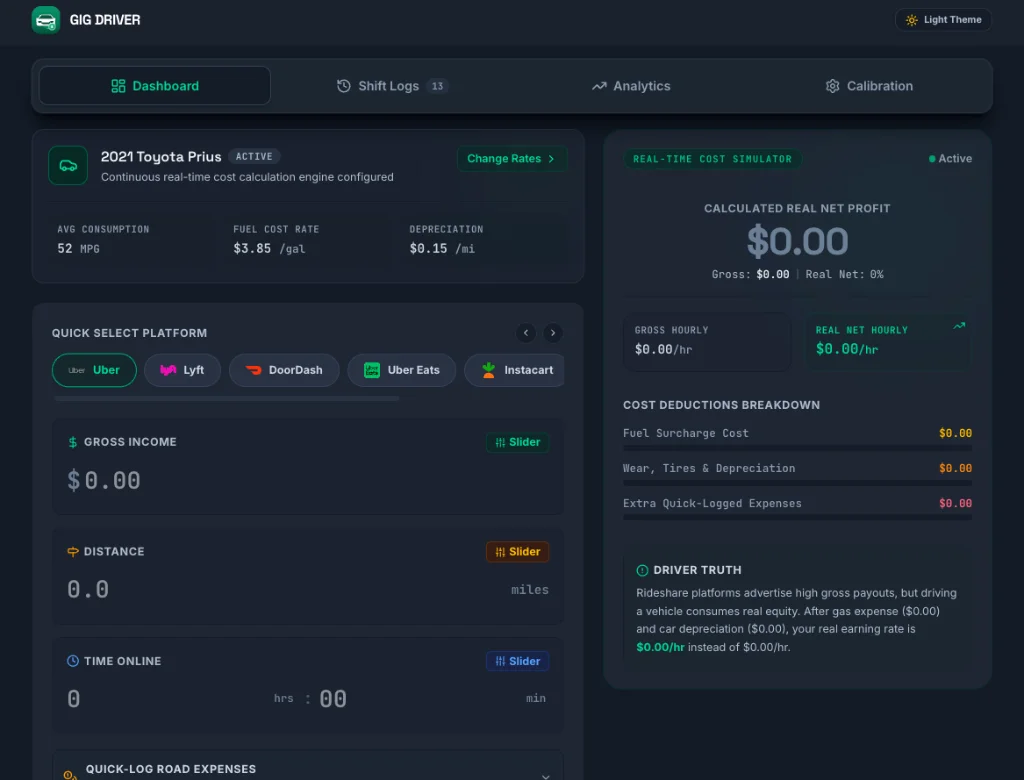
Task: Click the Real Net Hourly card
Action: pos(888,340)
